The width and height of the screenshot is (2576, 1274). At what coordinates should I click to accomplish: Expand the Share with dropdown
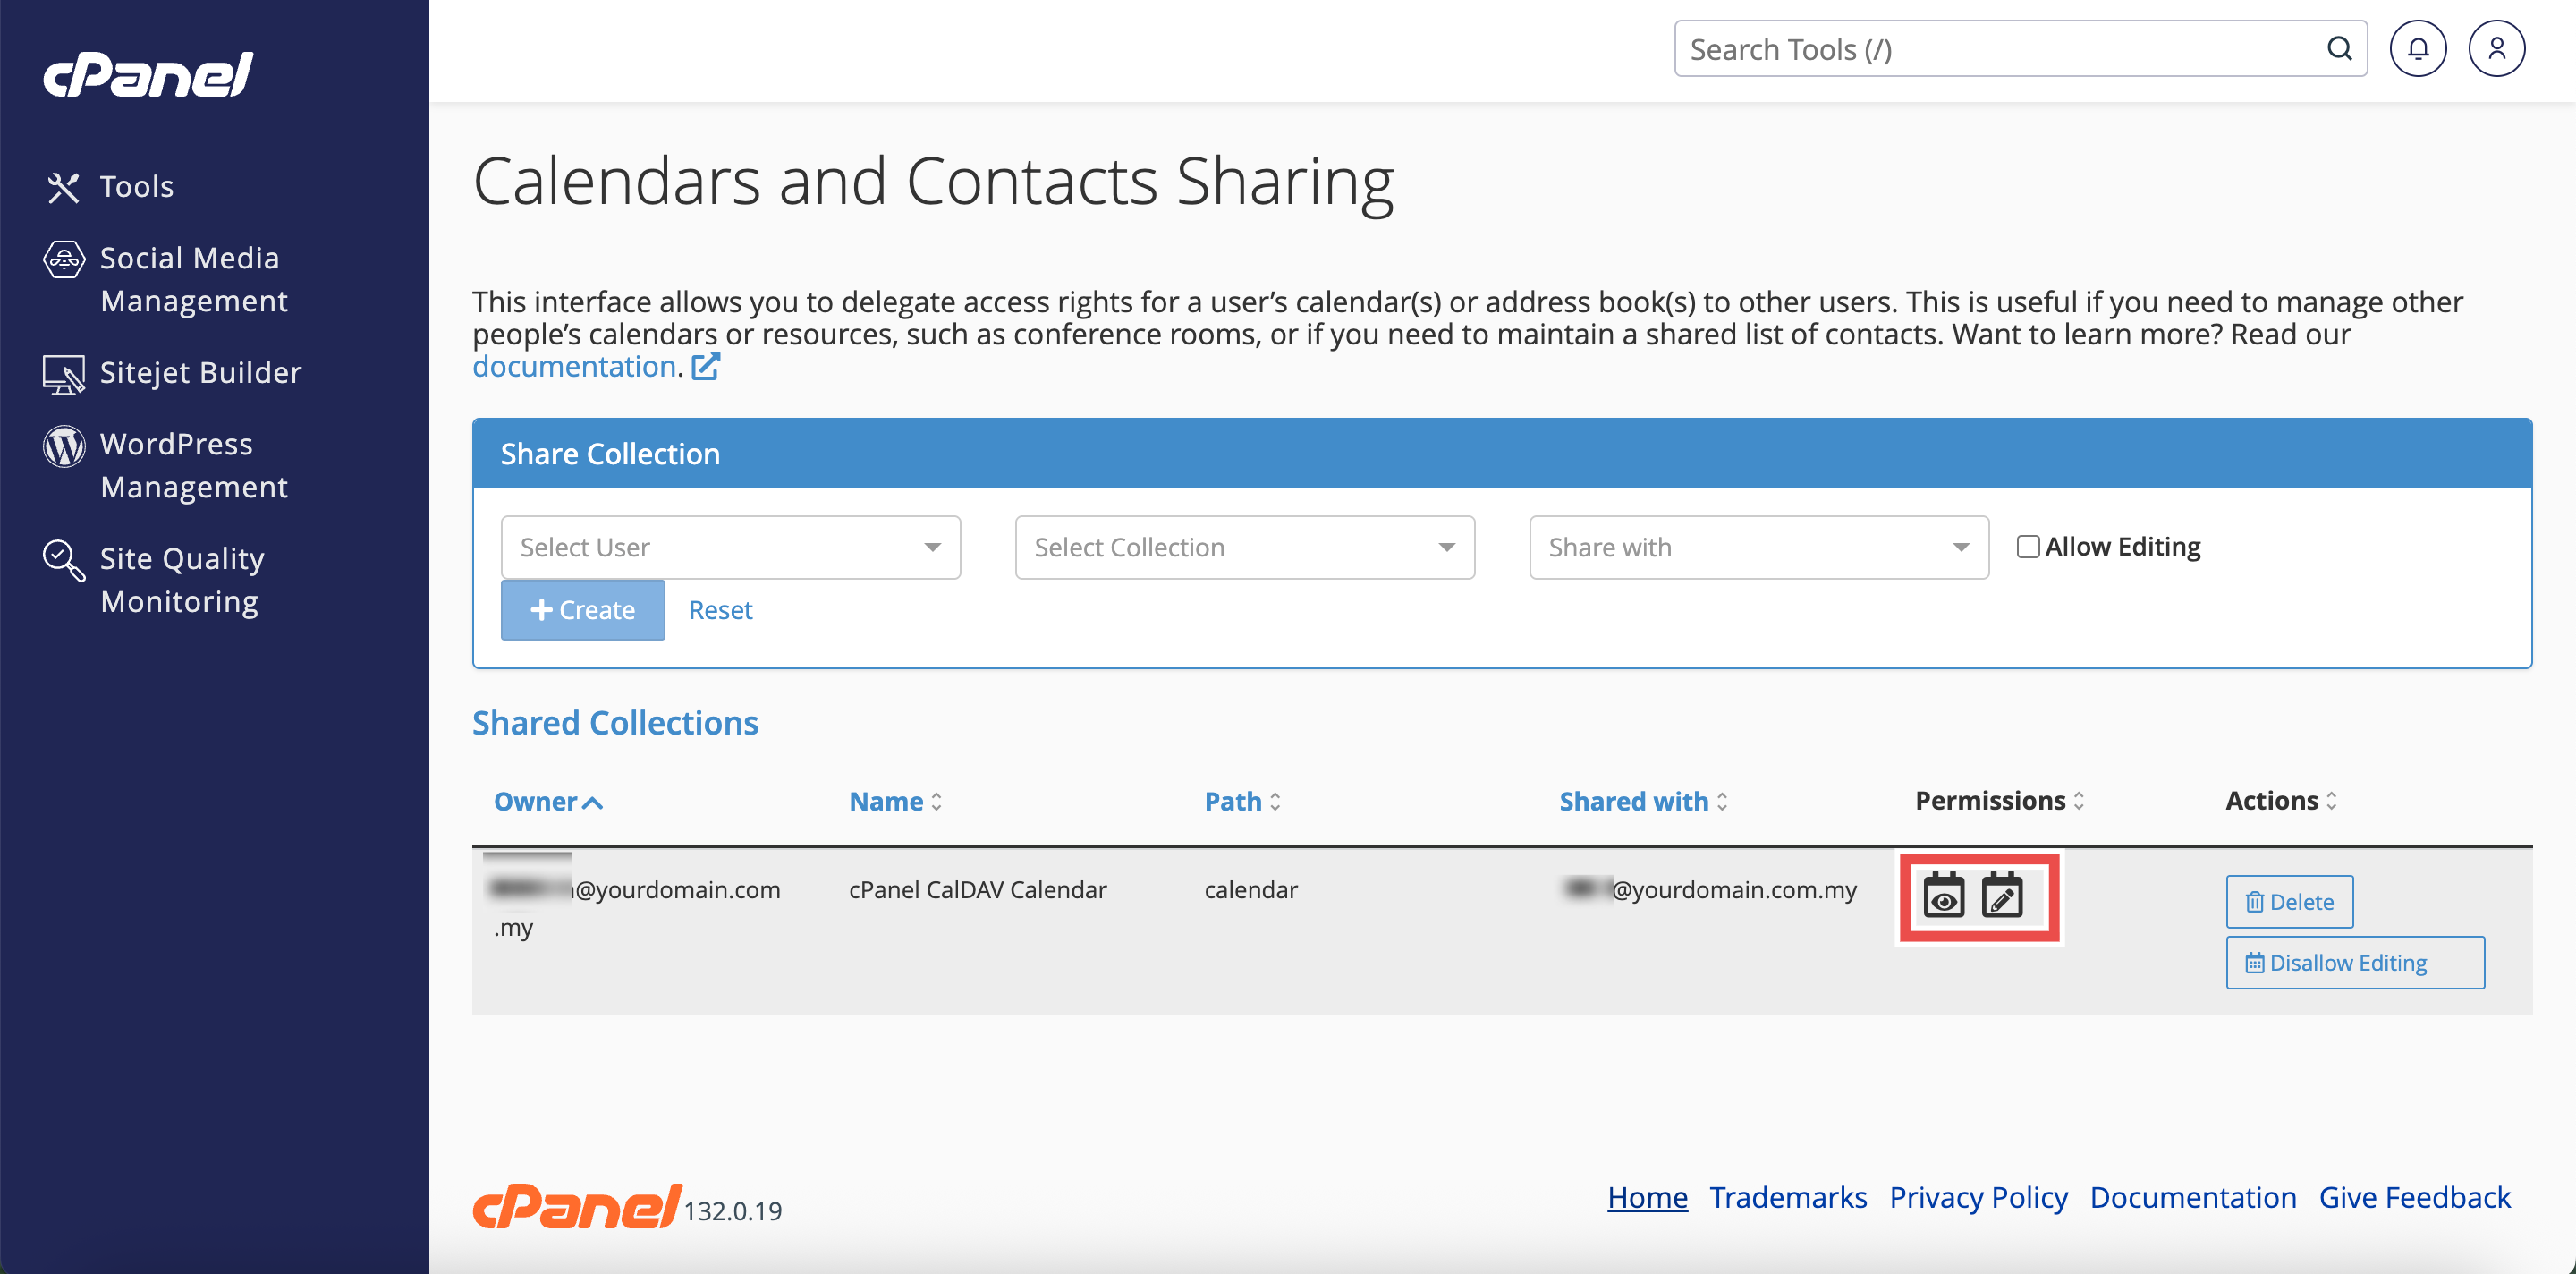pos(1758,547)
